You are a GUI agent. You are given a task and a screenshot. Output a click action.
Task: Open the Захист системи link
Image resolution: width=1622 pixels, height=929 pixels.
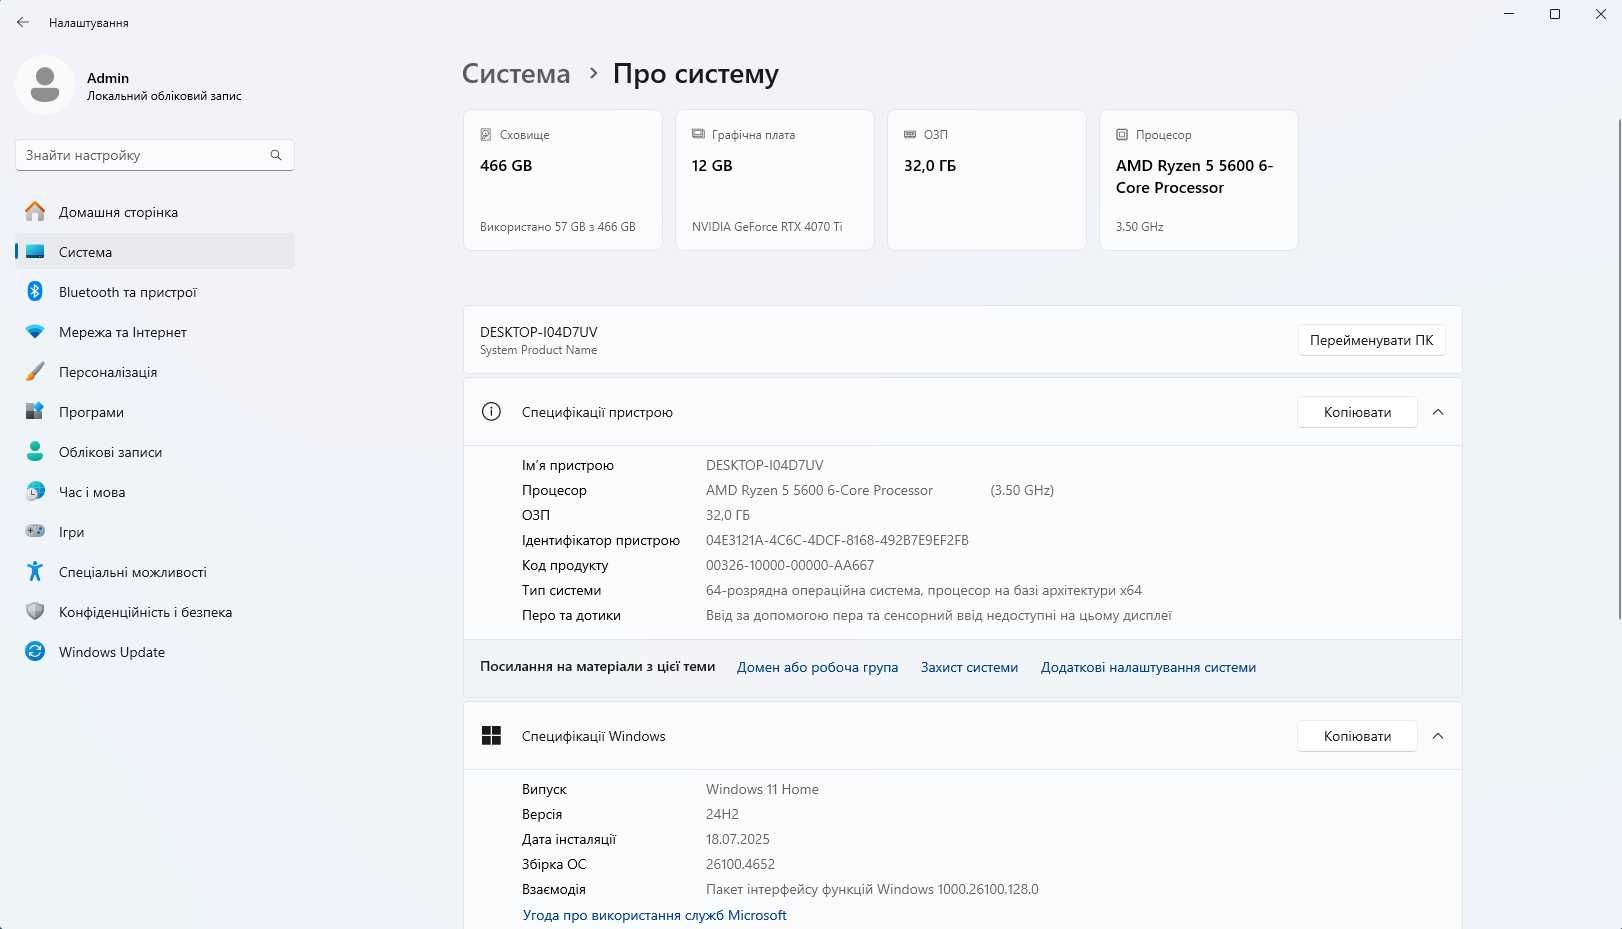969,667
